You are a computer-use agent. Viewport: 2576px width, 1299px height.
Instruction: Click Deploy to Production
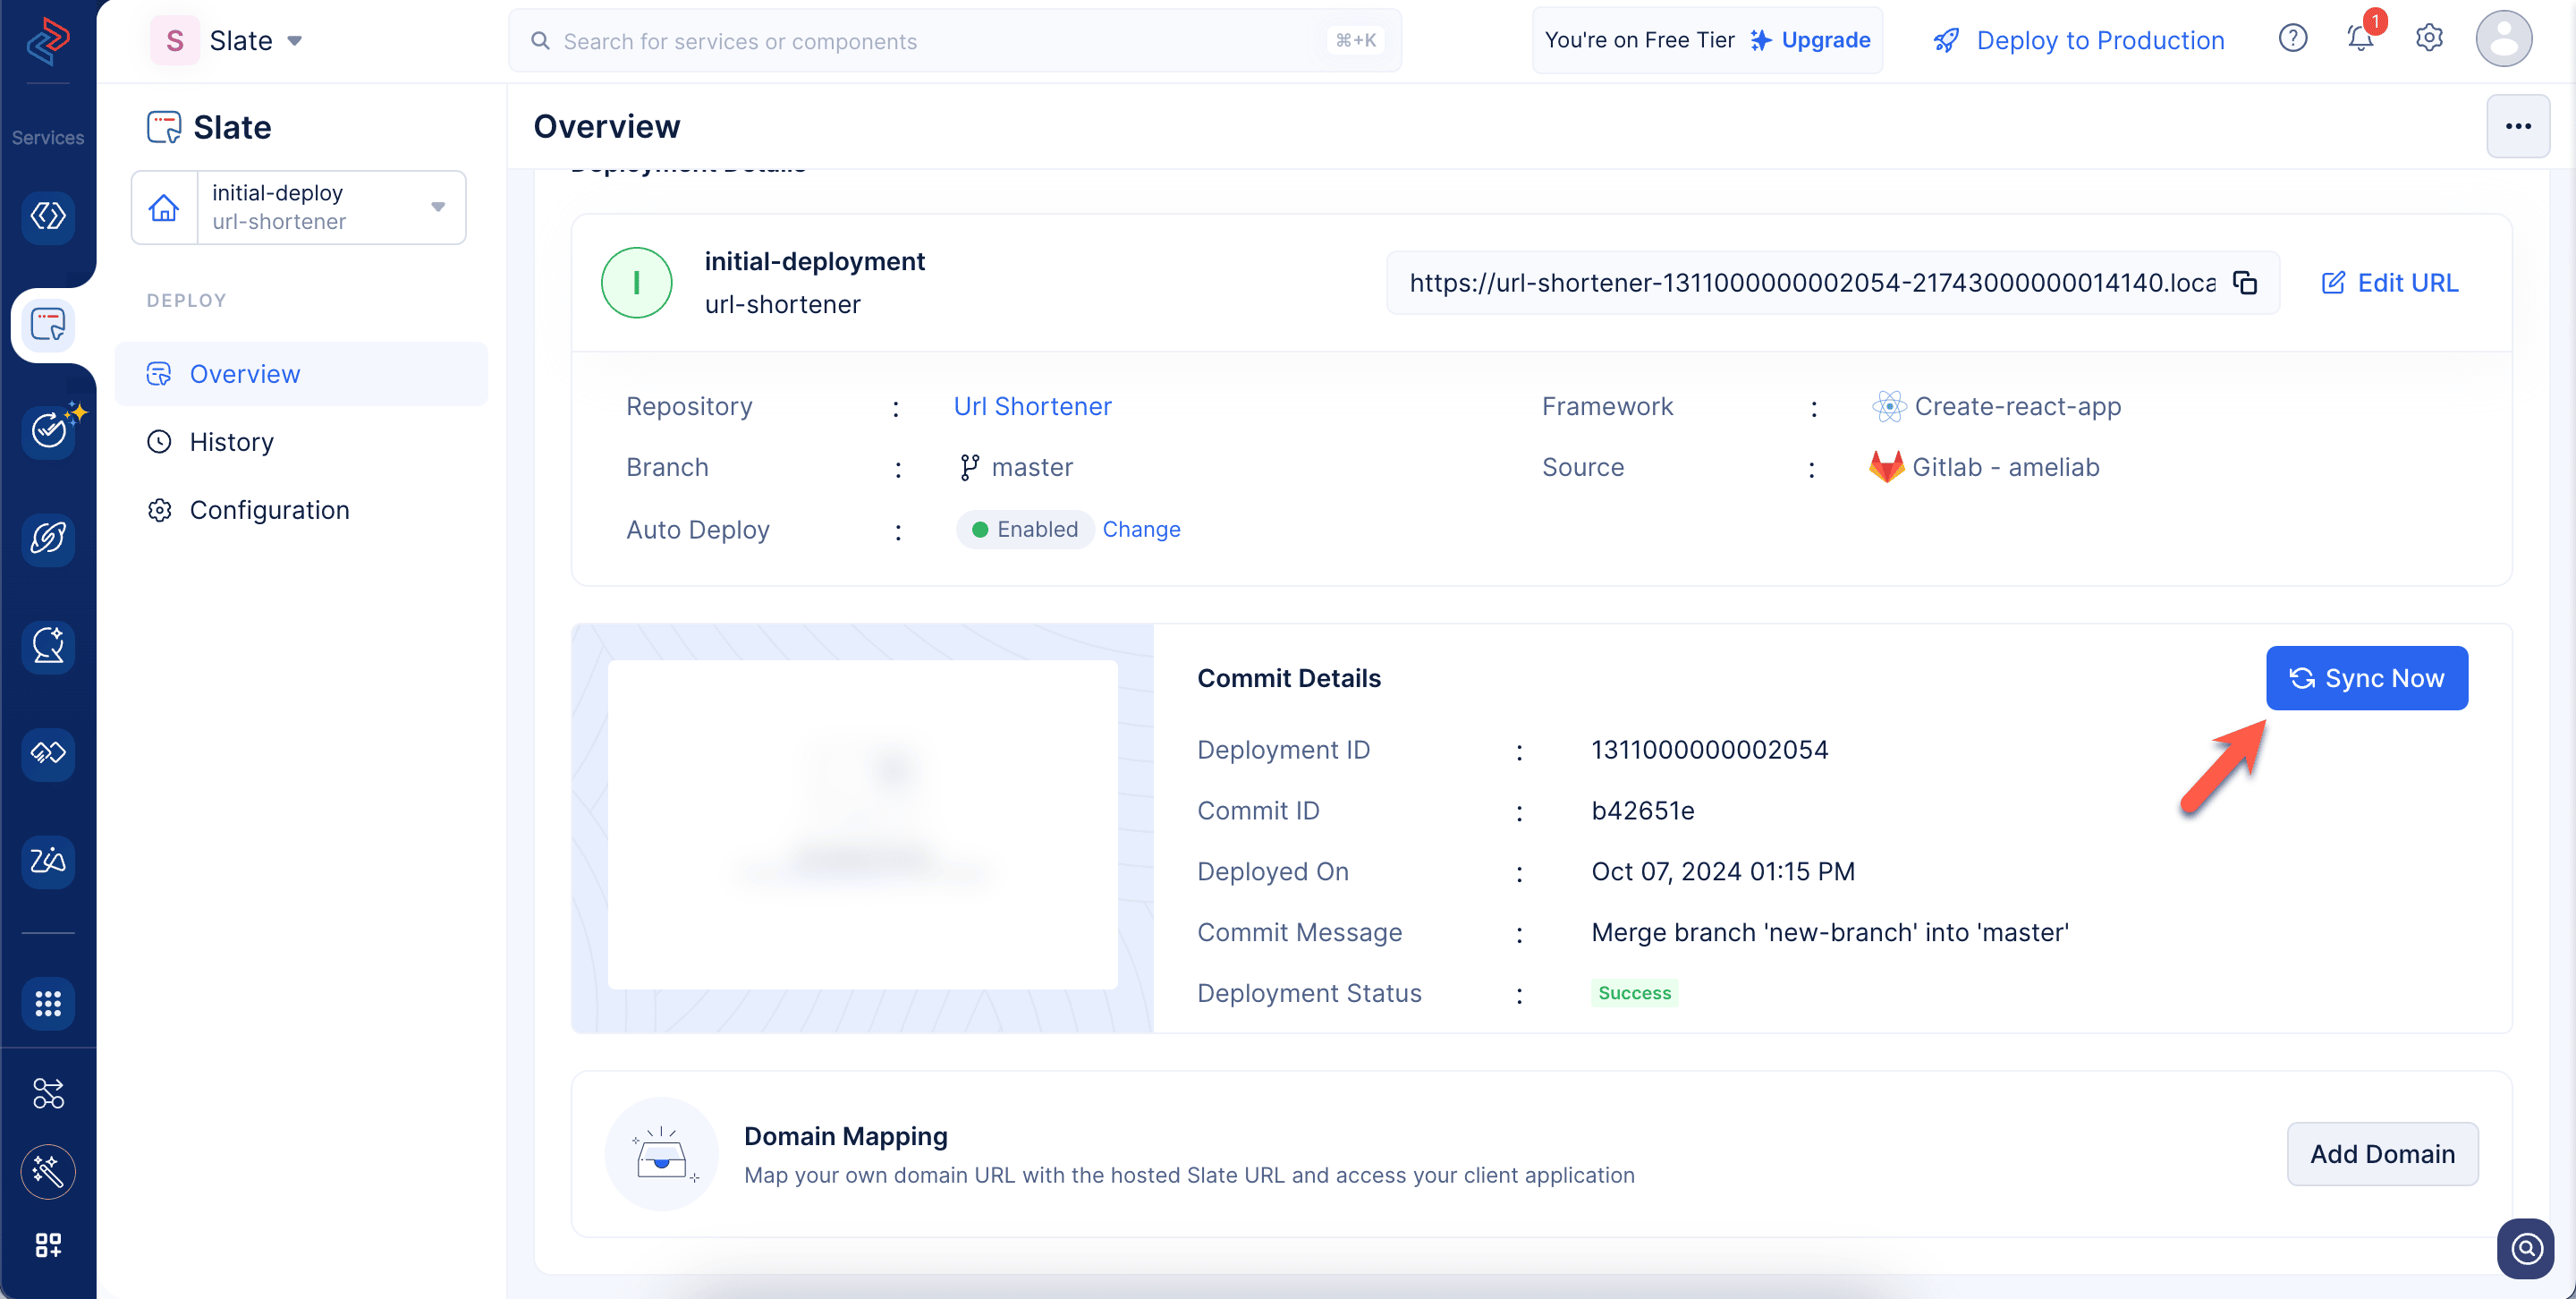(2078, 40)
